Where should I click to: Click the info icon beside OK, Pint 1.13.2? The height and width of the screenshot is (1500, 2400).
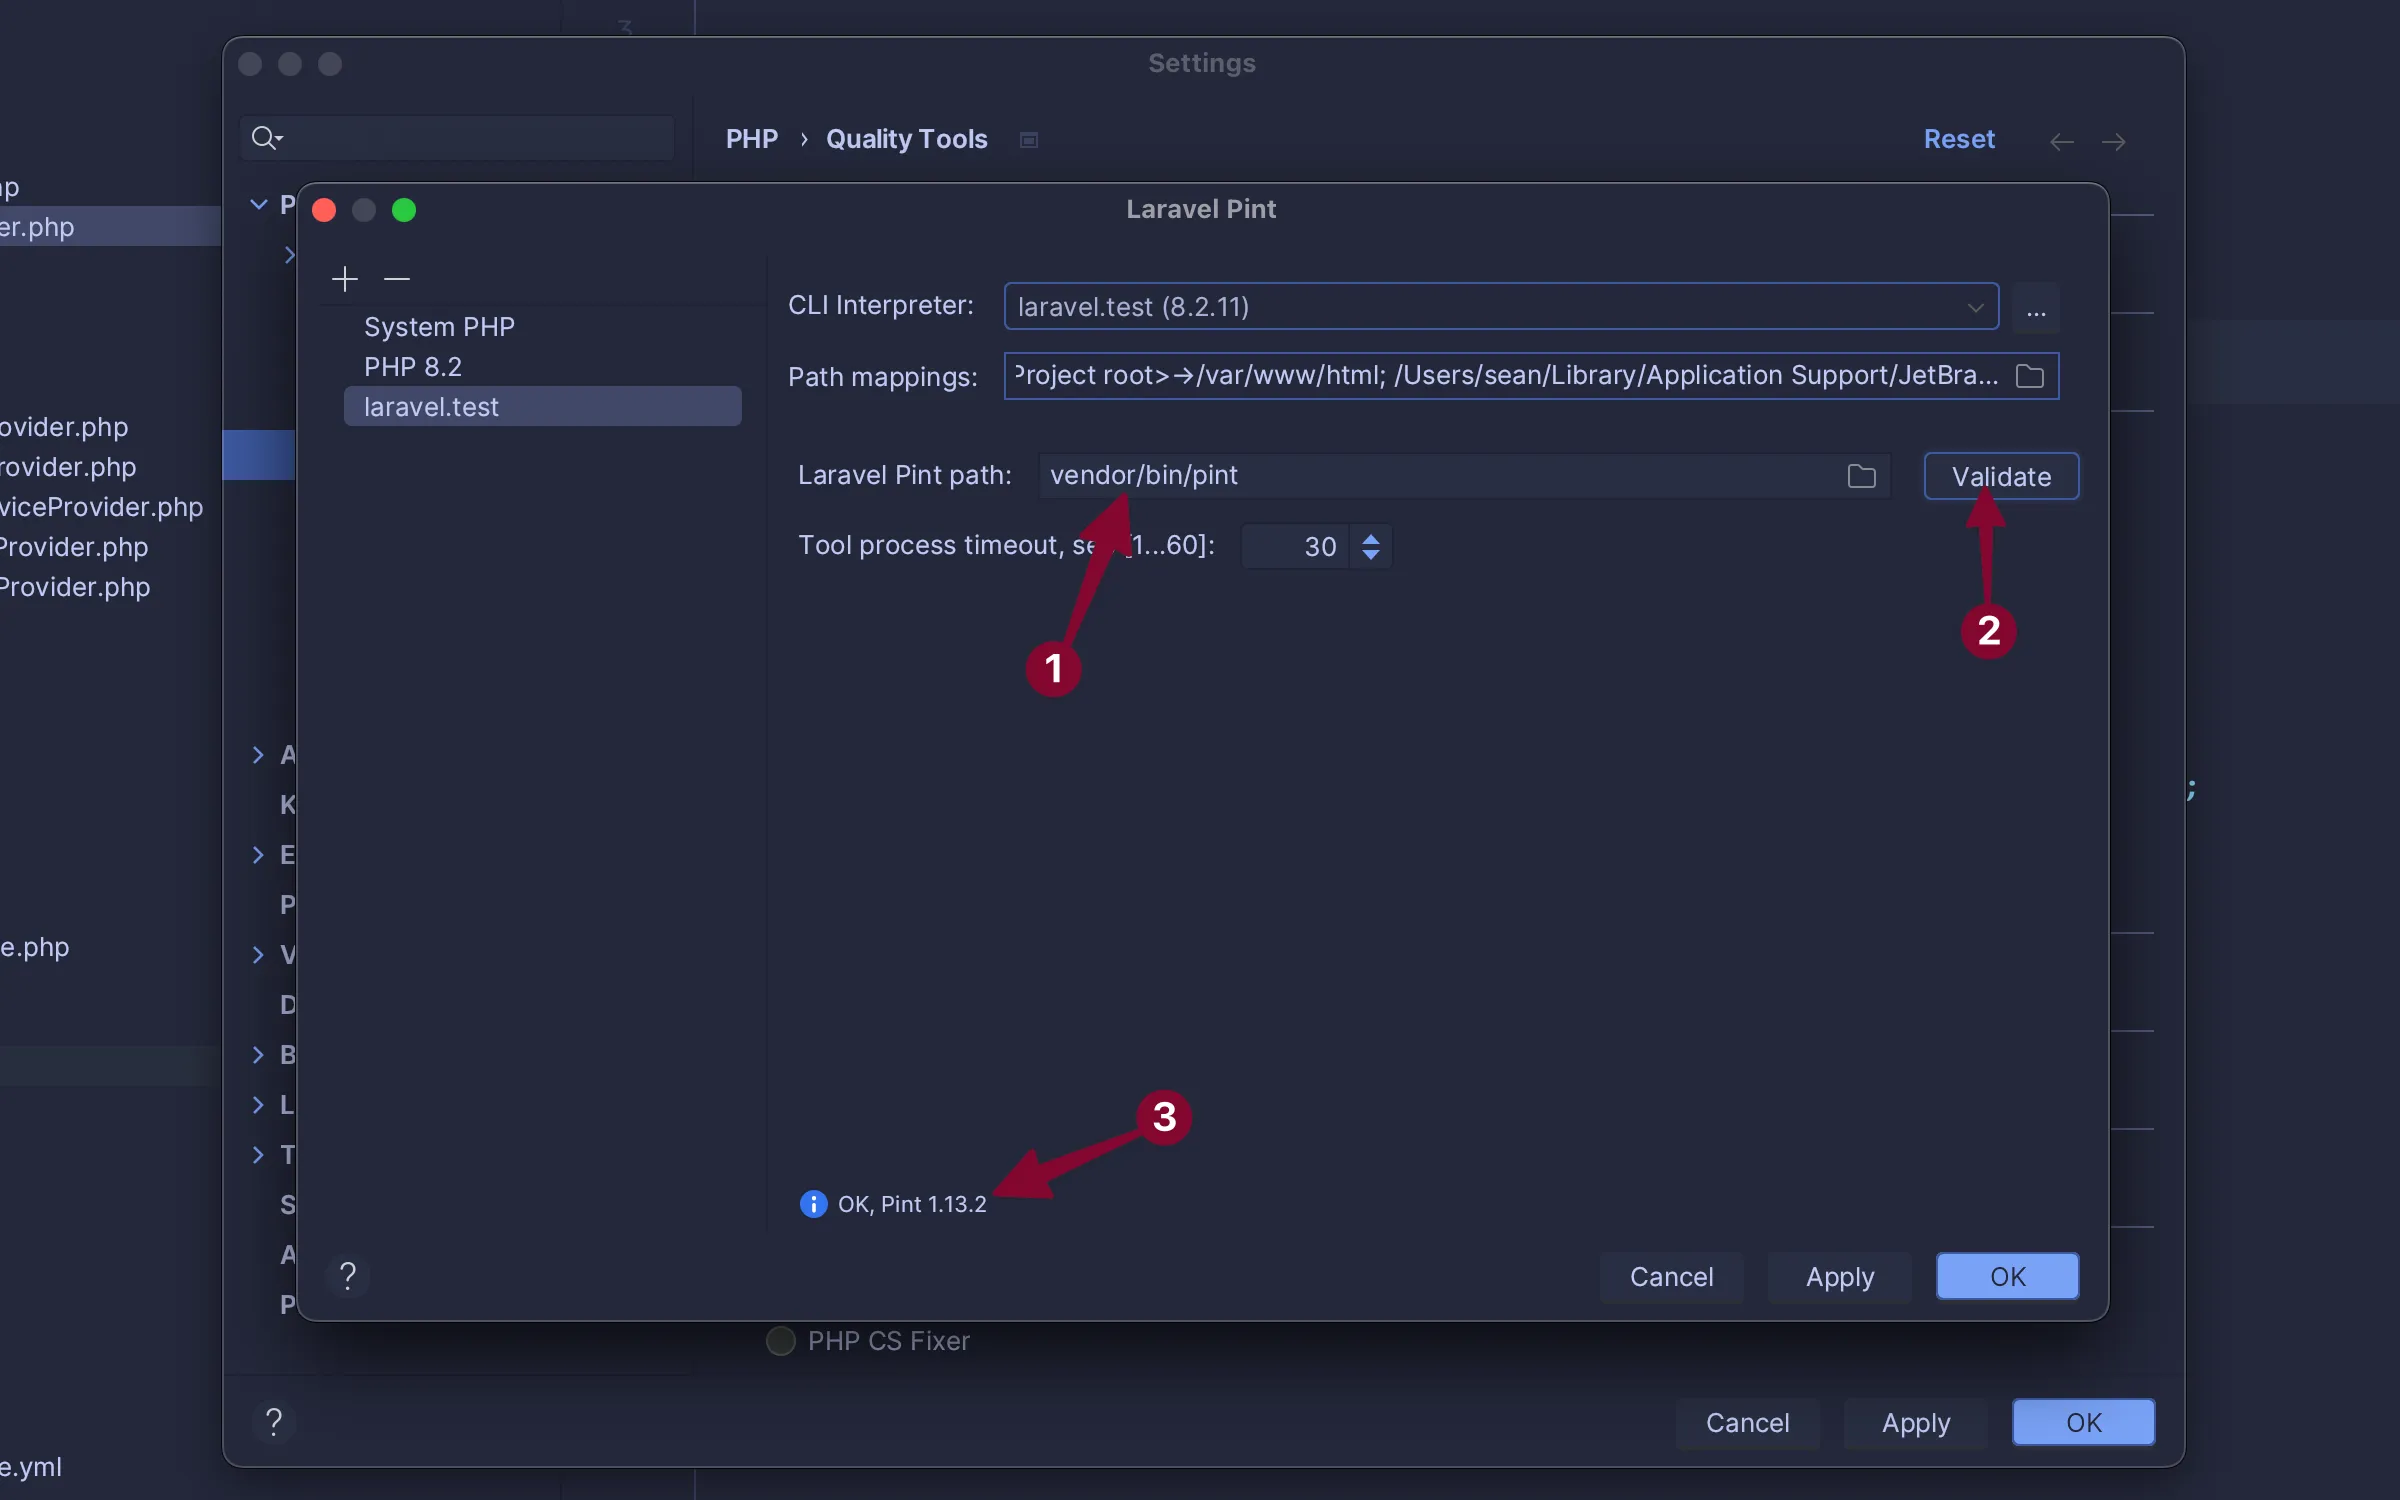click(813, 1204)
